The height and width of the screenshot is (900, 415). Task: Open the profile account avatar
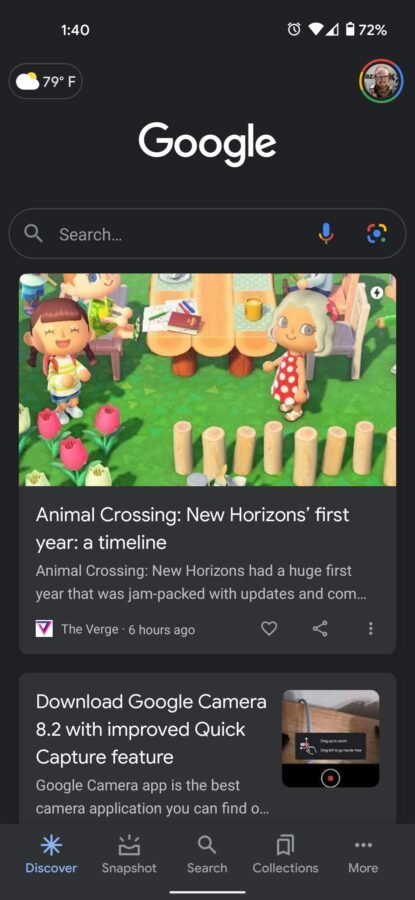click(x=381, y=82)
